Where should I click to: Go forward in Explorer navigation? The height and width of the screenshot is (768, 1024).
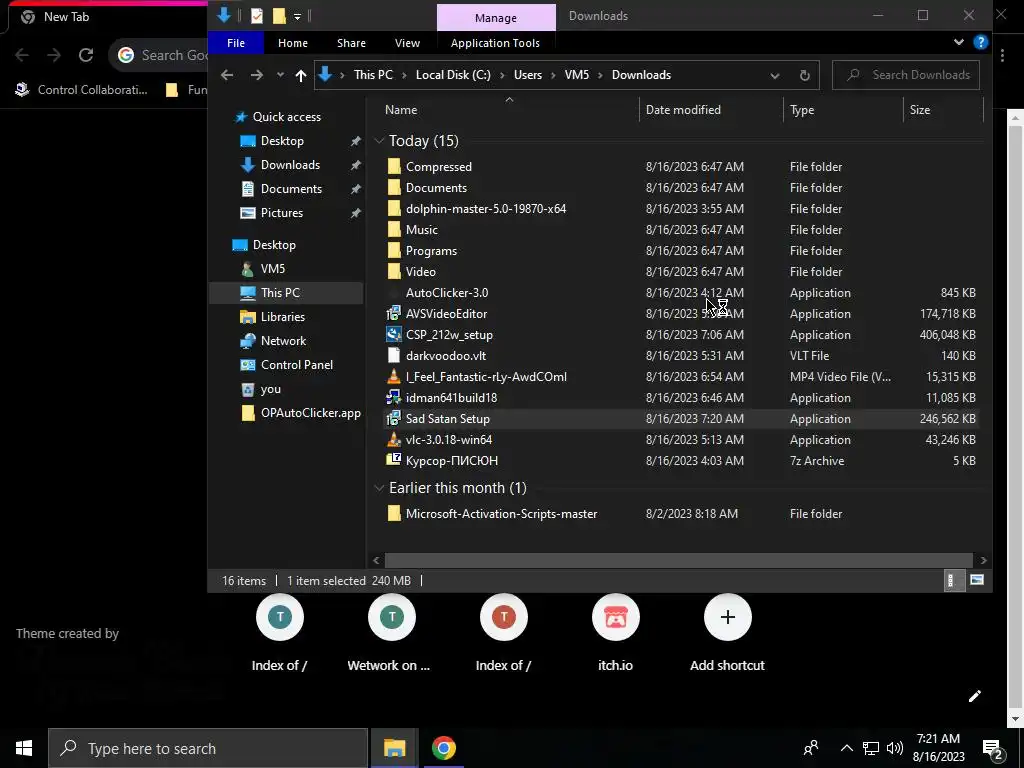pyautogui.click(x=257, y=75)
